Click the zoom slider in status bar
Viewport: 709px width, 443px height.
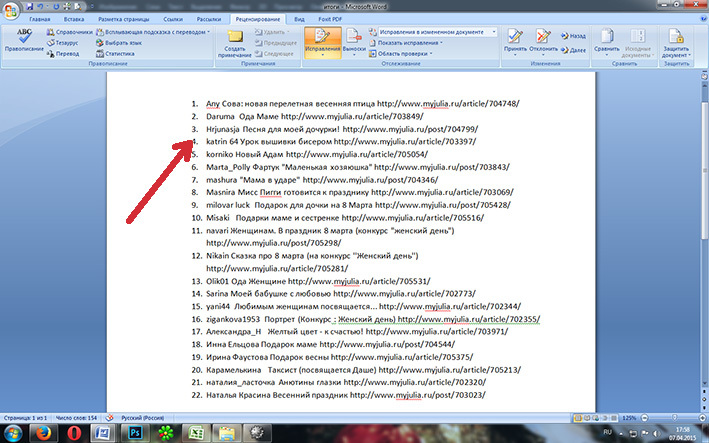point(664,416)
